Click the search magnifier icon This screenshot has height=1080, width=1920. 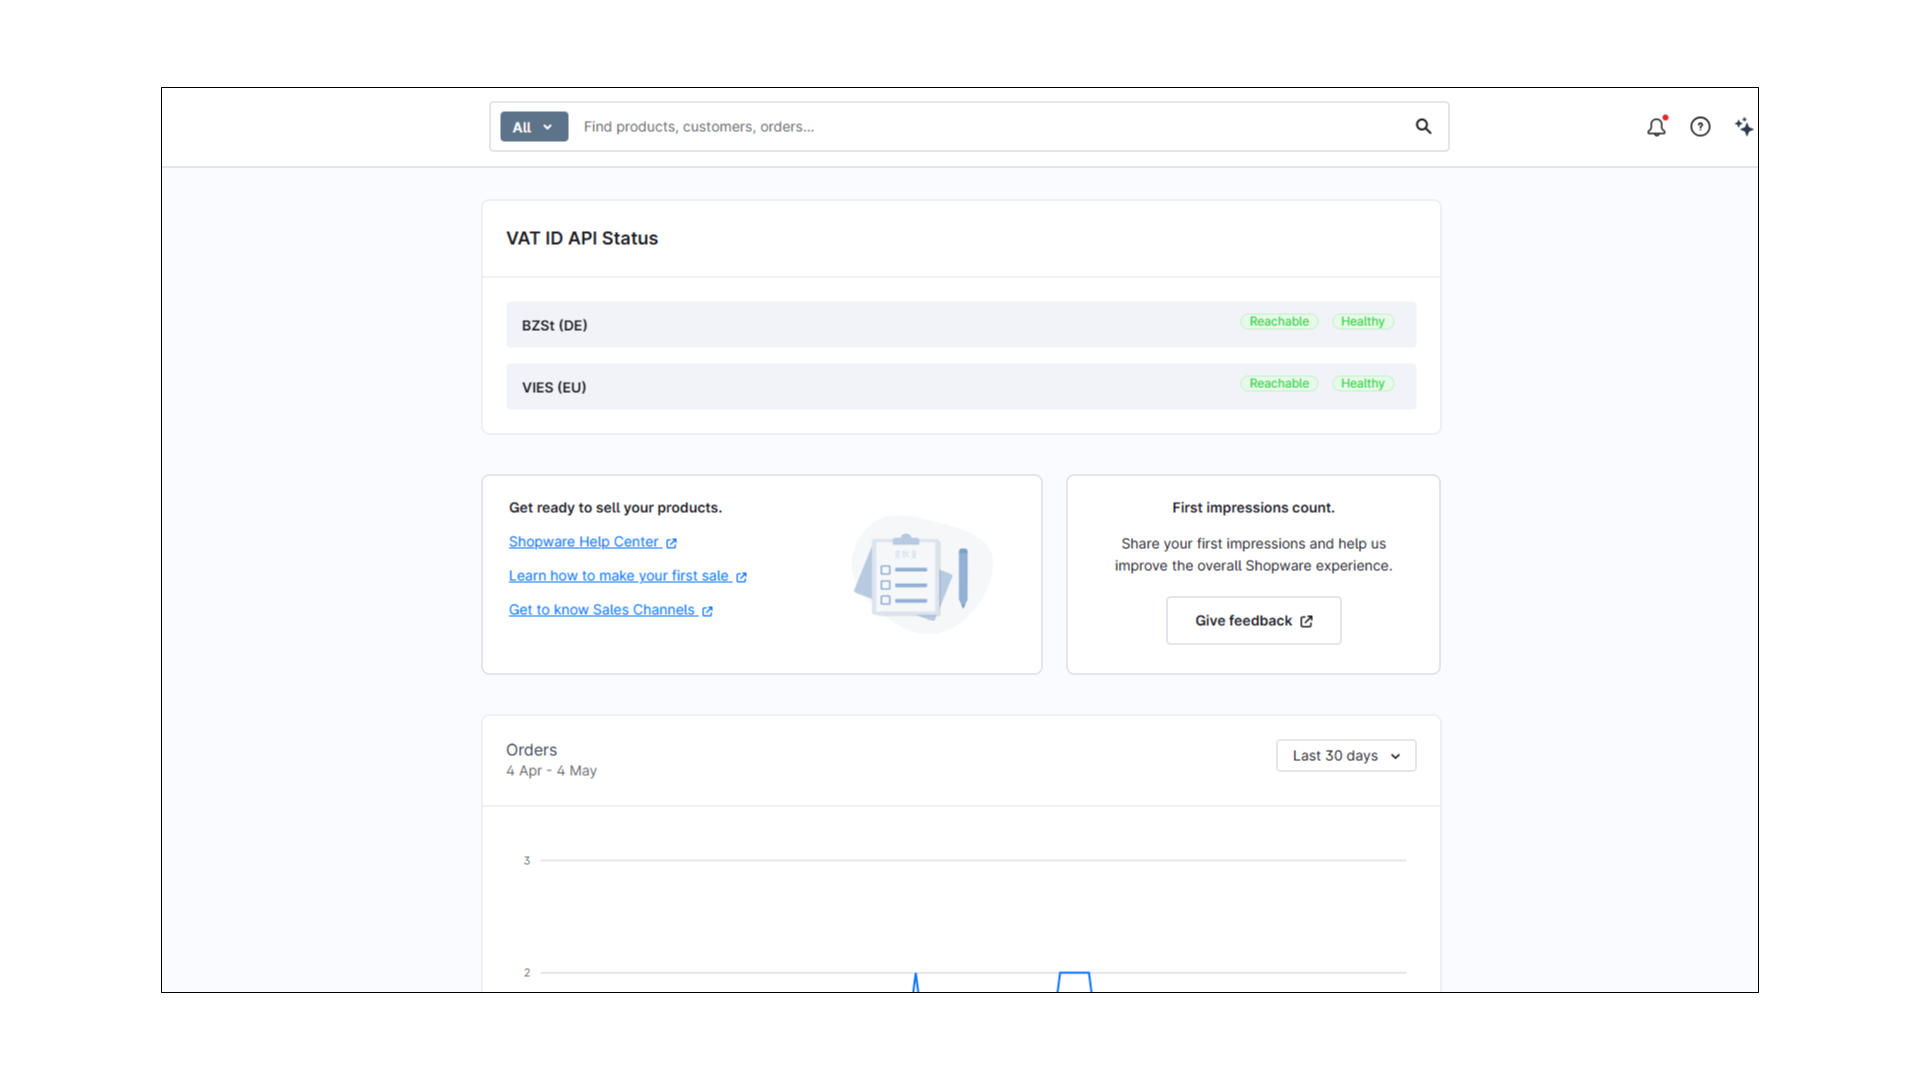click(x=1423, y=126)
